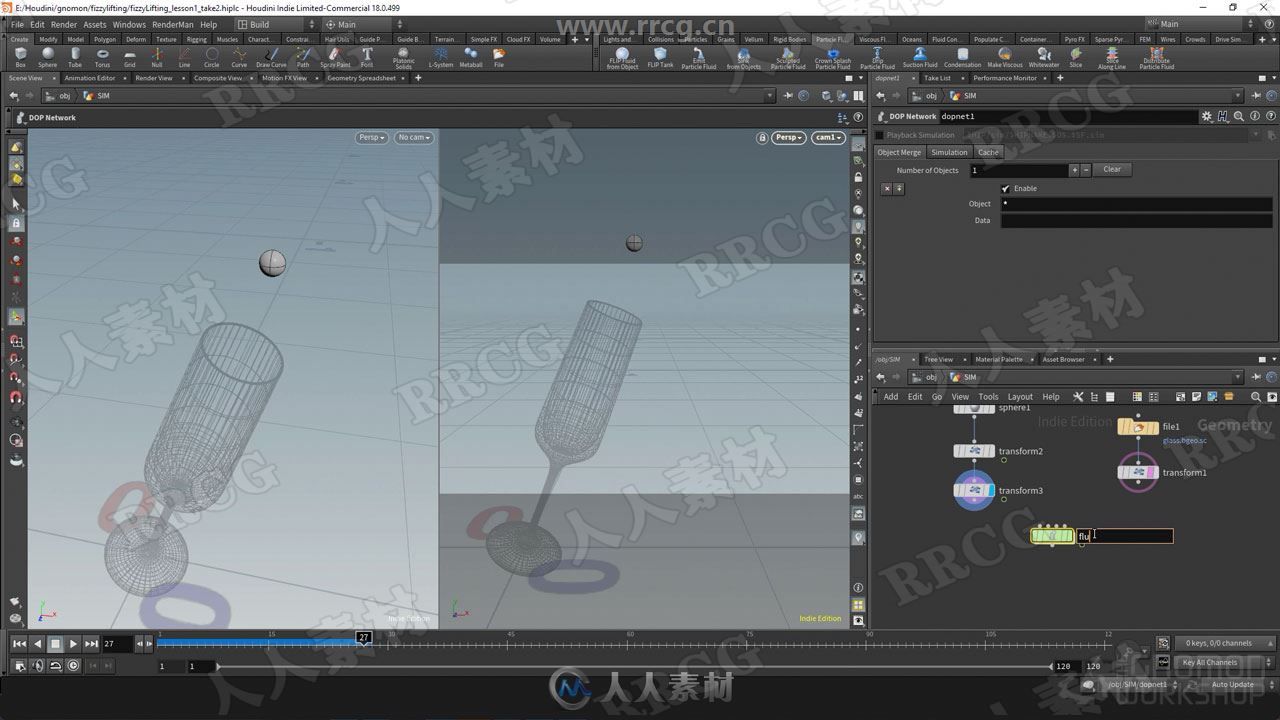Click Distribute Particle Fluid tool

[x=1157, y=58]
